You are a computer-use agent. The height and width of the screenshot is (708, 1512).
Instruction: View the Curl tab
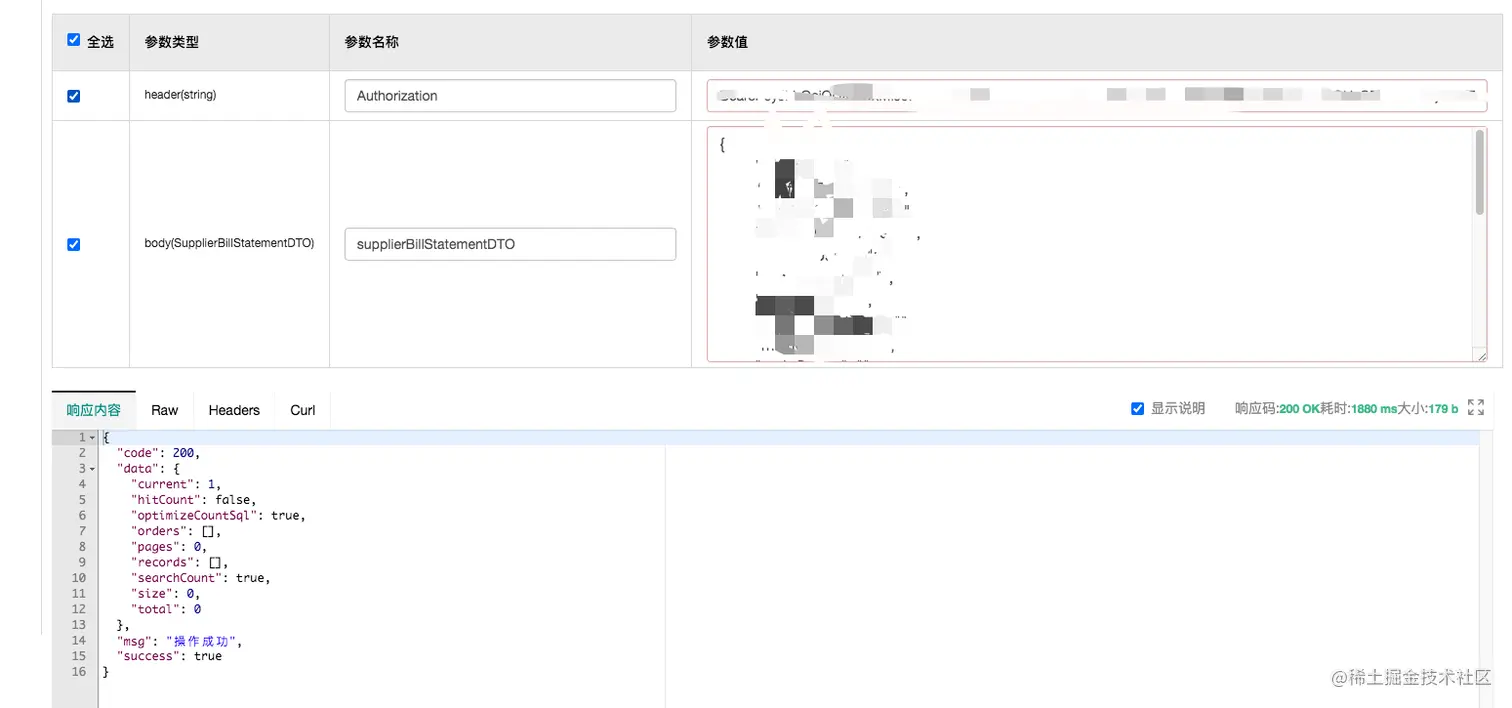click(x=302, y=410)
